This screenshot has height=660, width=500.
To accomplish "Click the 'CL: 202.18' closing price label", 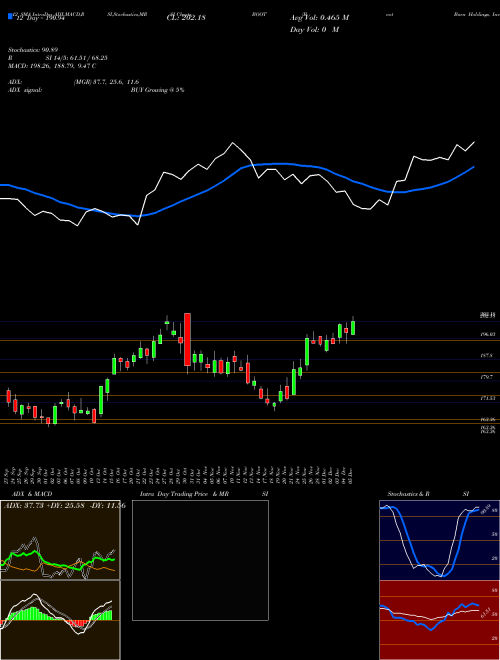I will point(186,18).
